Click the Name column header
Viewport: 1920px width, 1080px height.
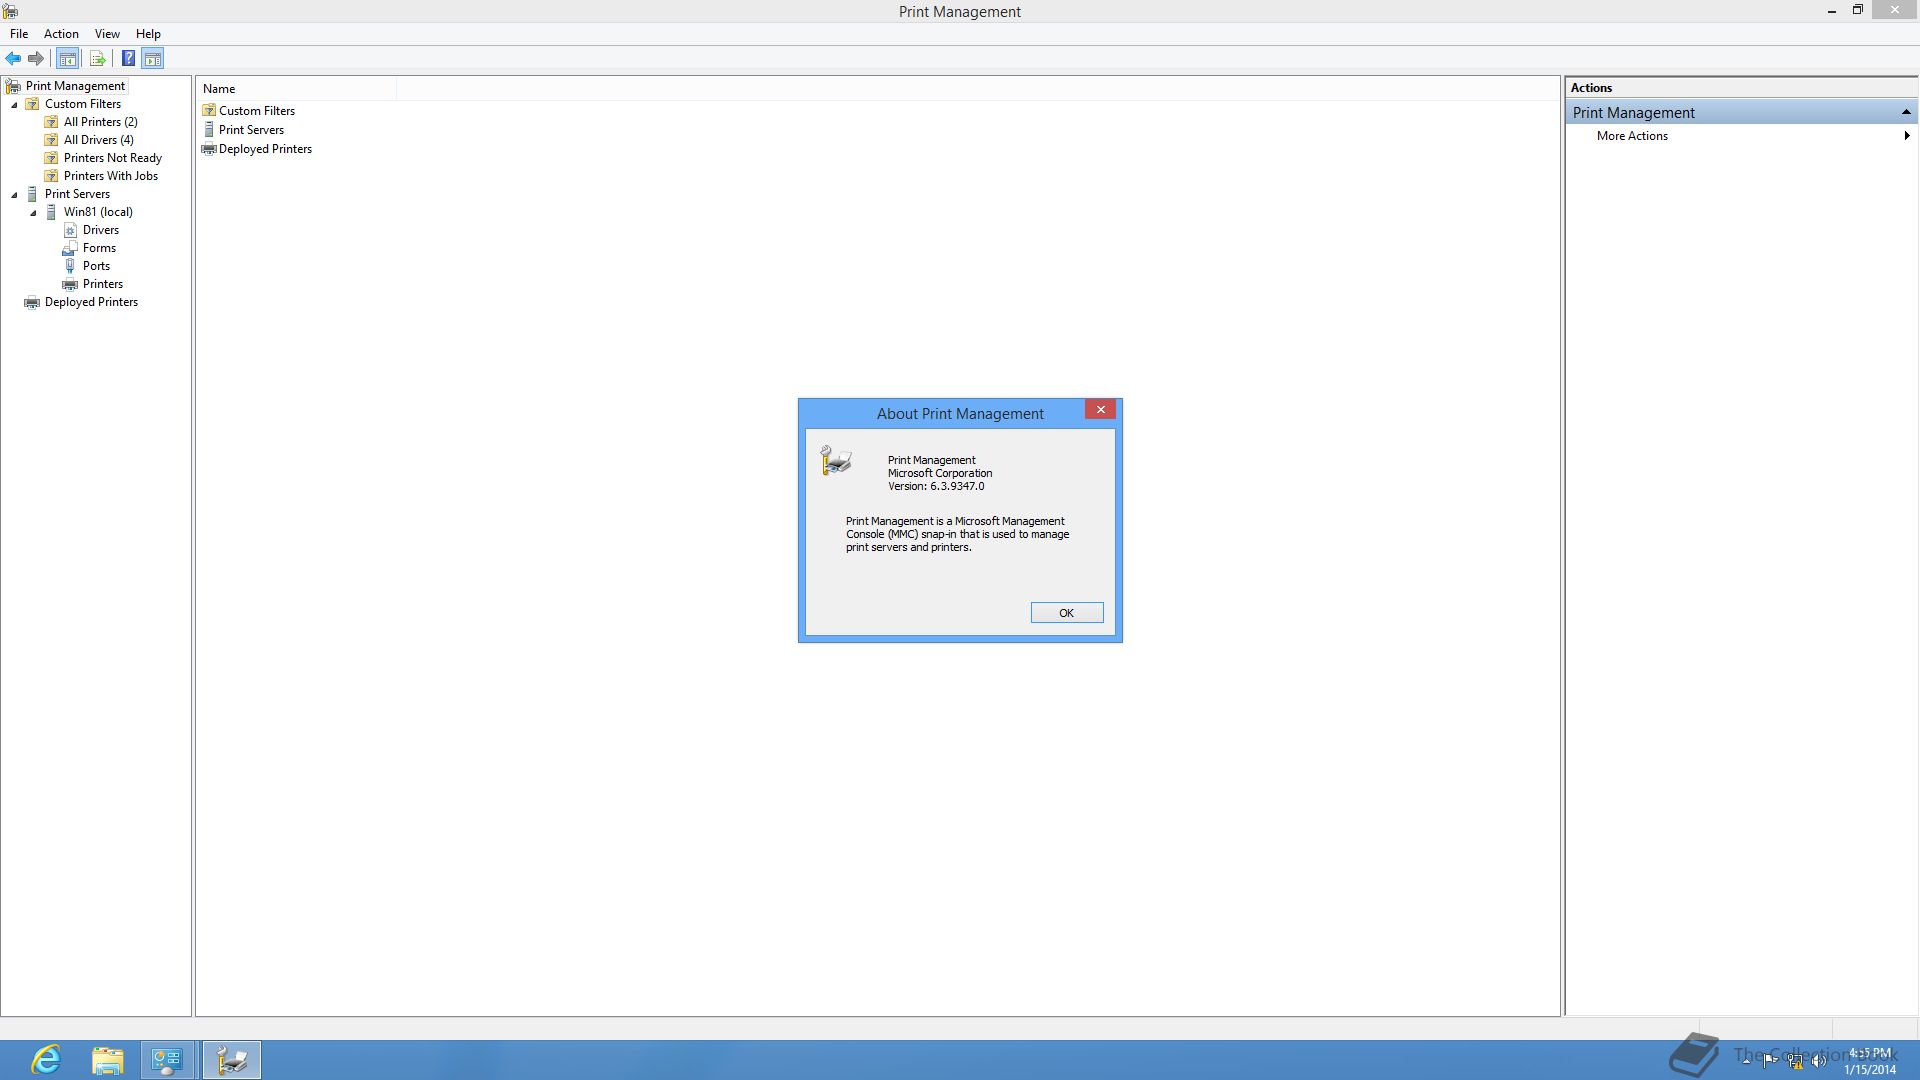296,89
